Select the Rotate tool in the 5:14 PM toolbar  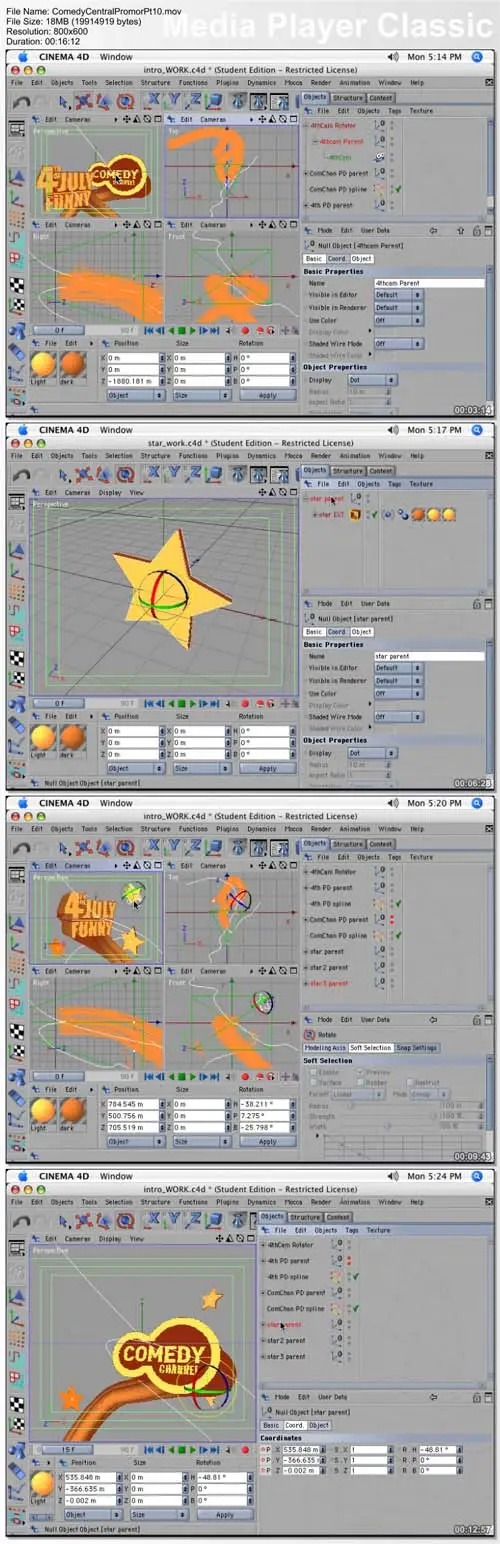[125, 101]
